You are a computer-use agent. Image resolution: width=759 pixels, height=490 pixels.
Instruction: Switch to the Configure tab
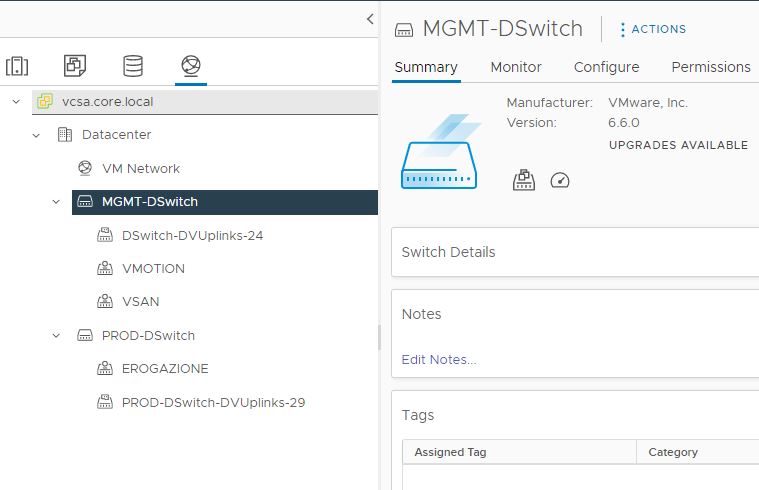pyautogui.click(x=606, y=67)
